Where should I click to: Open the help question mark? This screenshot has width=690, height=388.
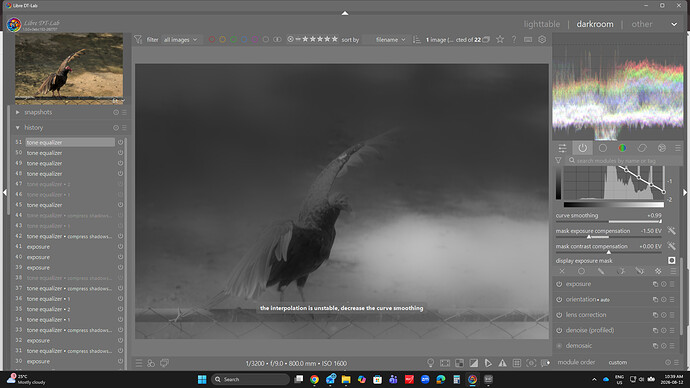coord(514,40)
